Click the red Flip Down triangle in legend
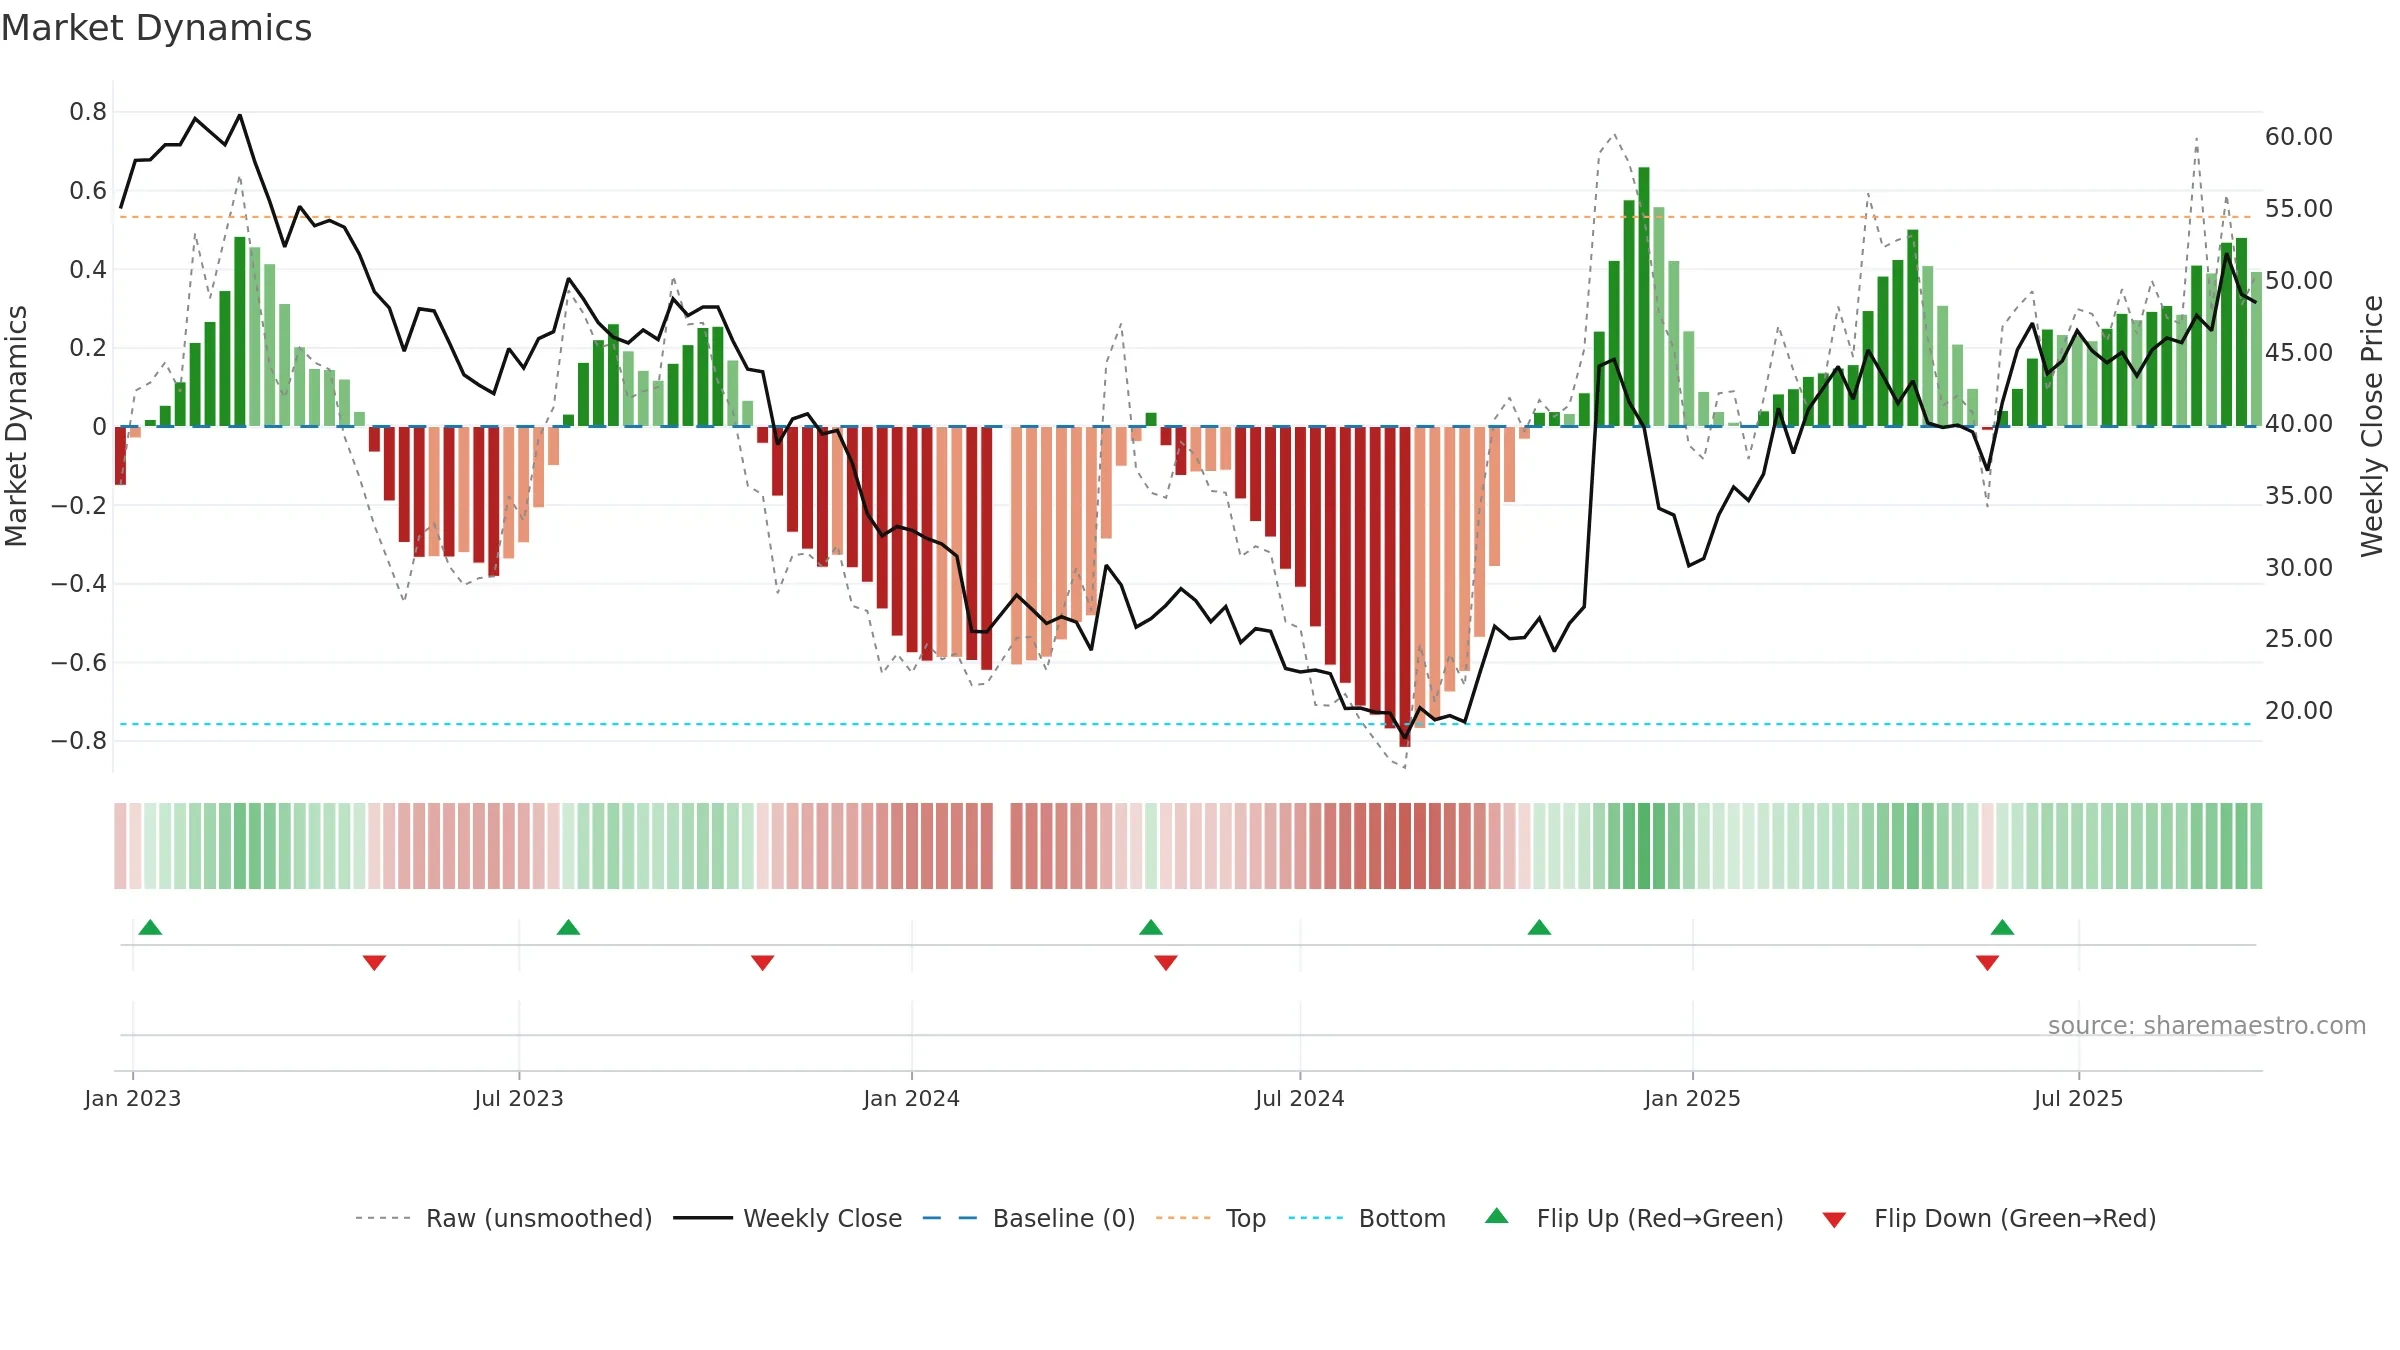 1834,1220
